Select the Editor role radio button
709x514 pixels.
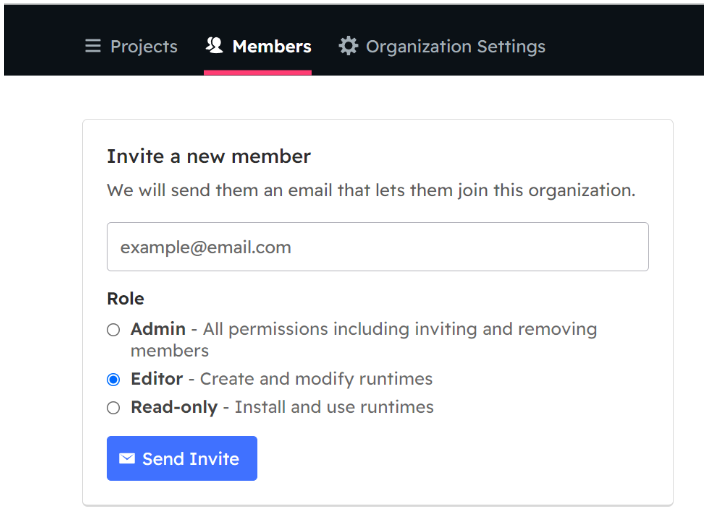(x=113, y=379)
